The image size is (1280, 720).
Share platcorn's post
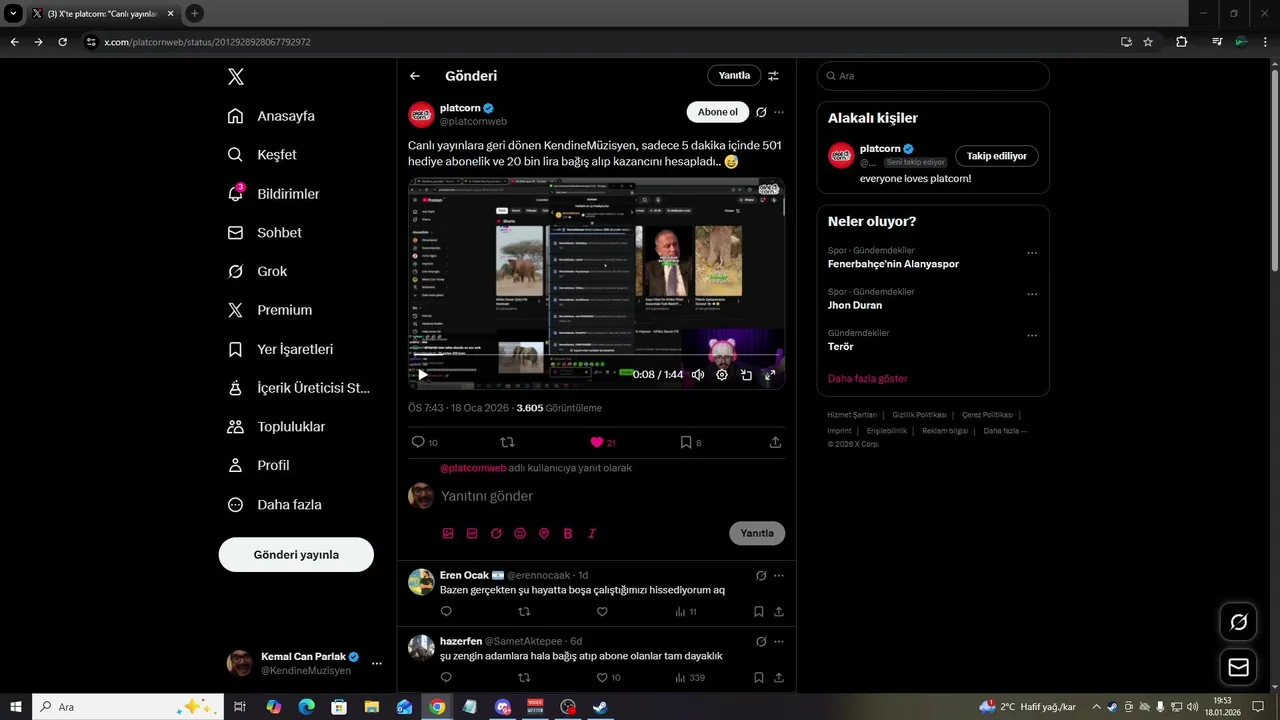[775, 442]
